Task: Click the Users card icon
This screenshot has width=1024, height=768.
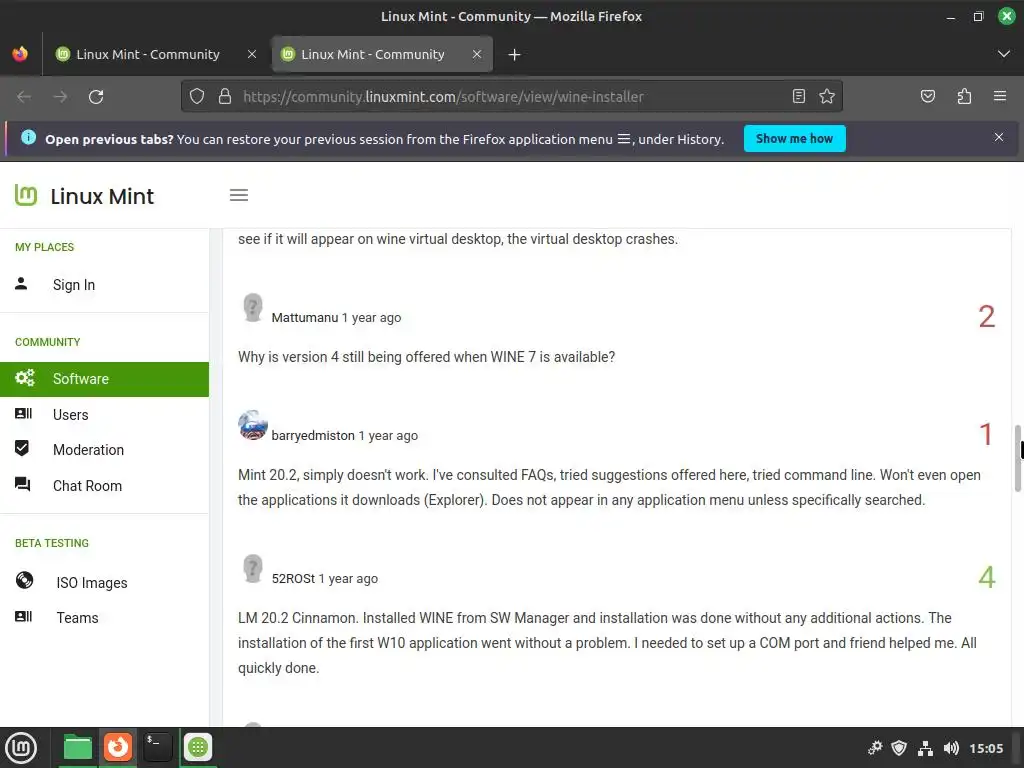Action: tap(24, 413)
